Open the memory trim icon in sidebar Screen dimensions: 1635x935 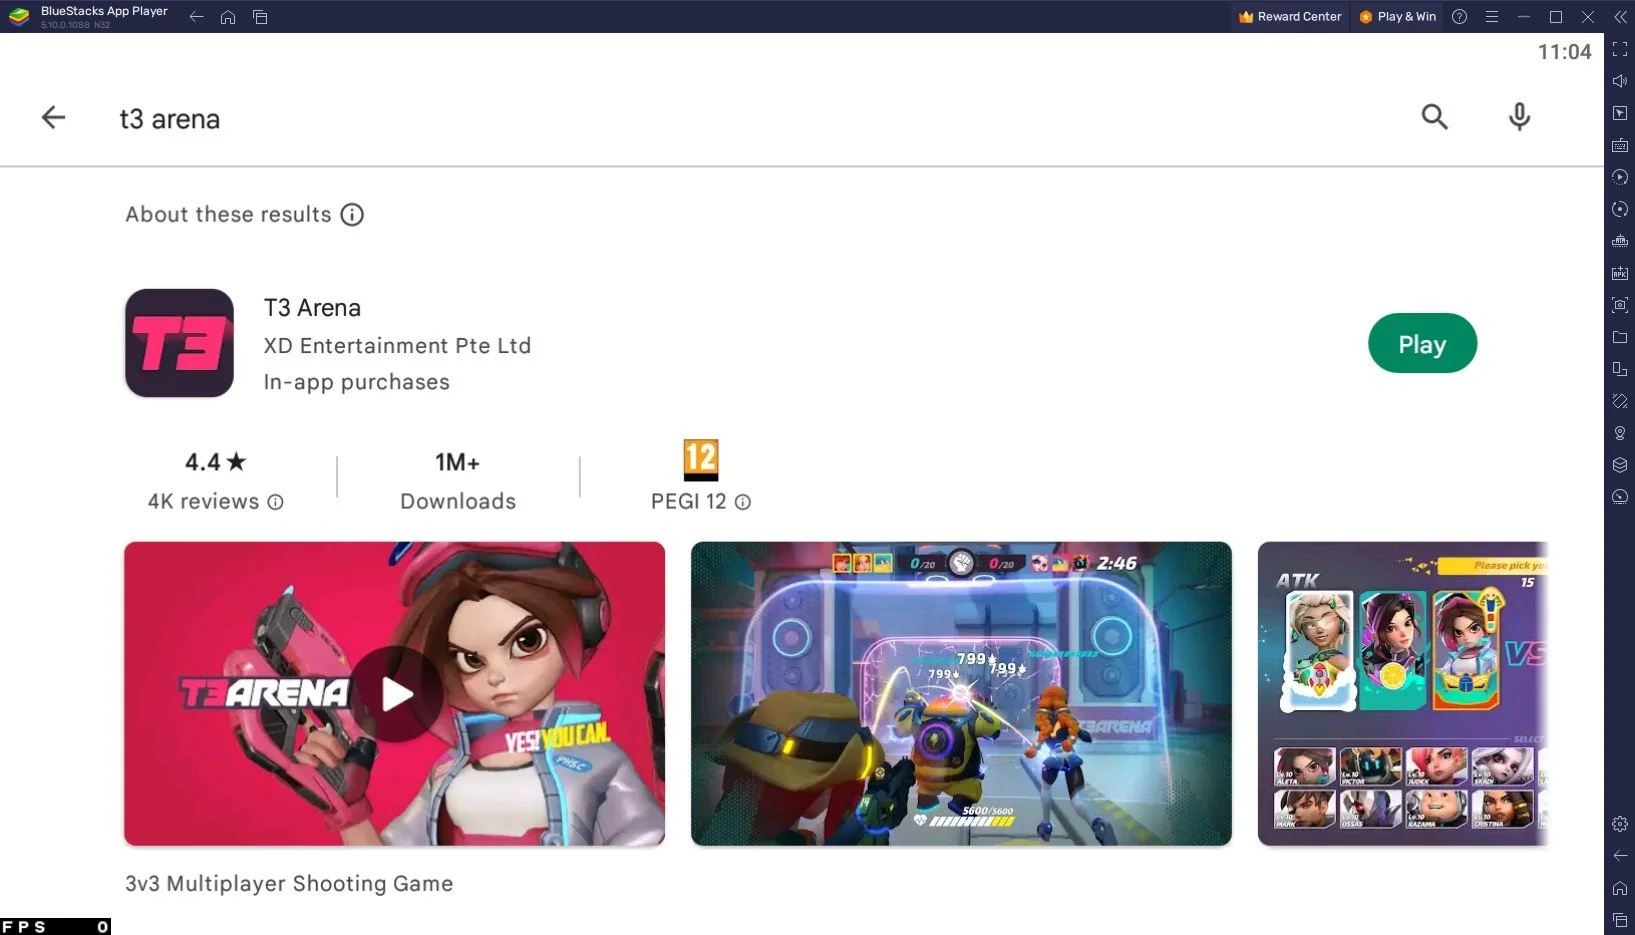tap(1620, 241)
